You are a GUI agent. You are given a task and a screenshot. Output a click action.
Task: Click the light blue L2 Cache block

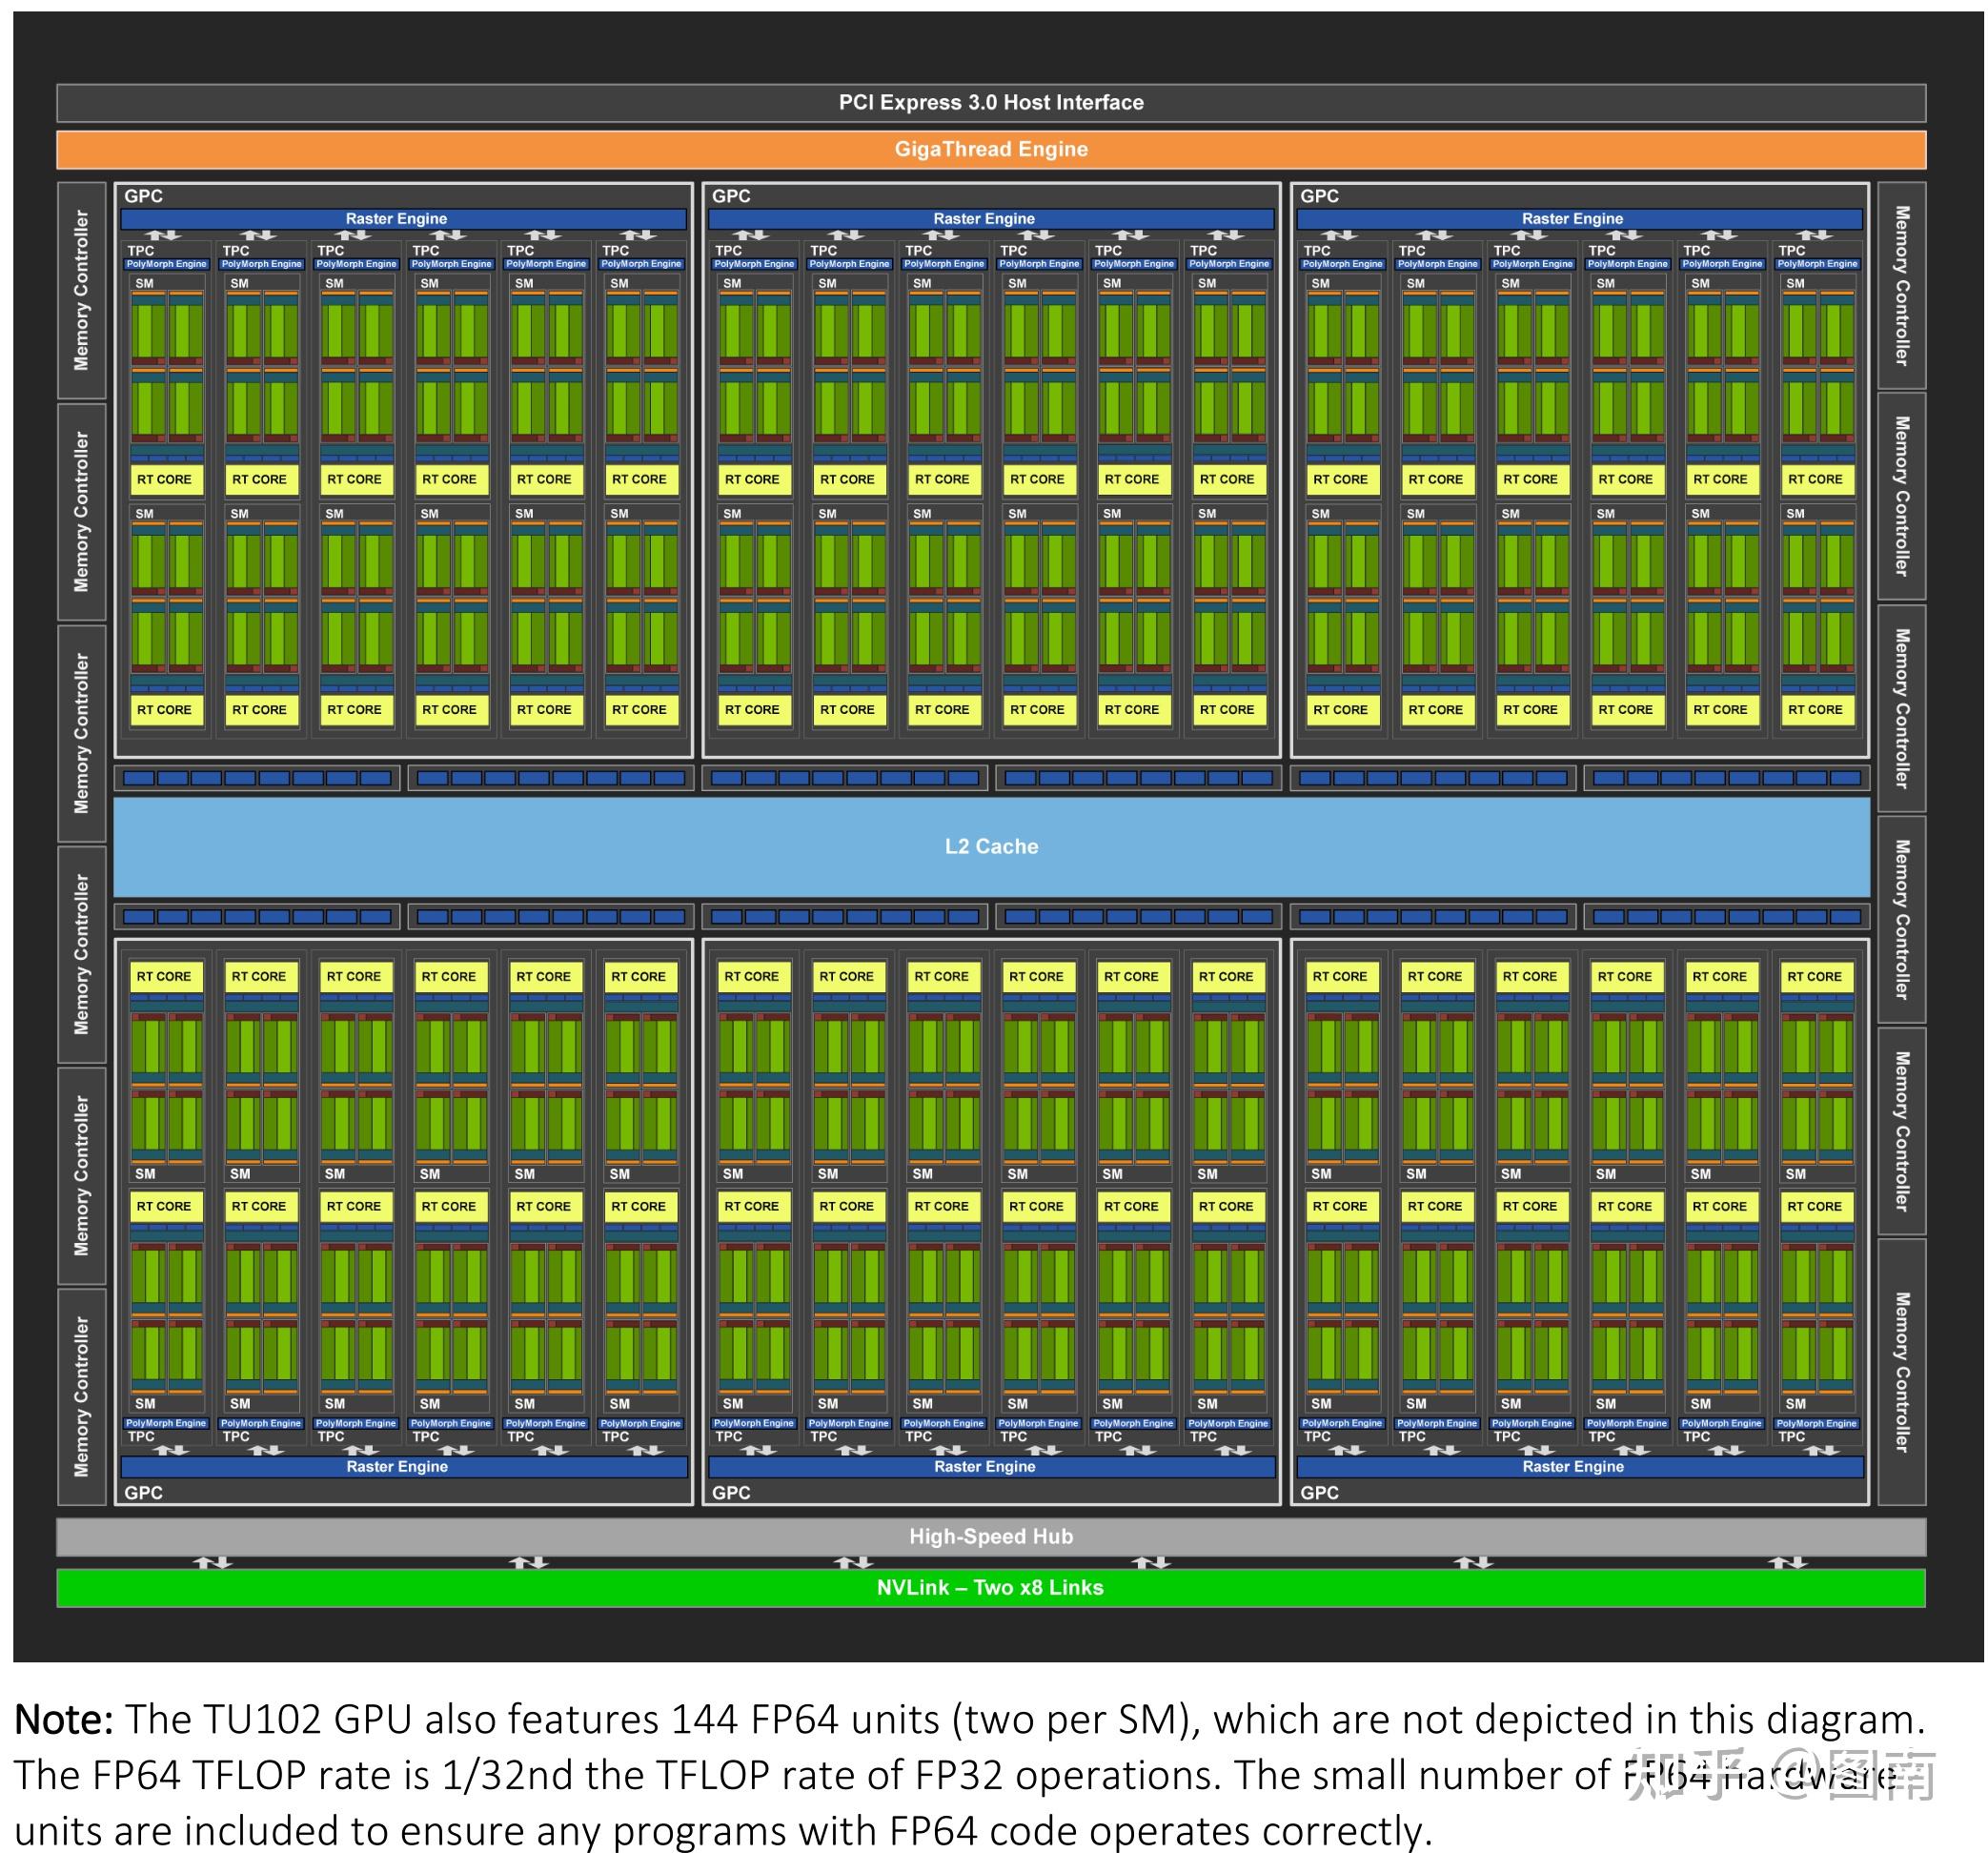[x=991, y=846]
